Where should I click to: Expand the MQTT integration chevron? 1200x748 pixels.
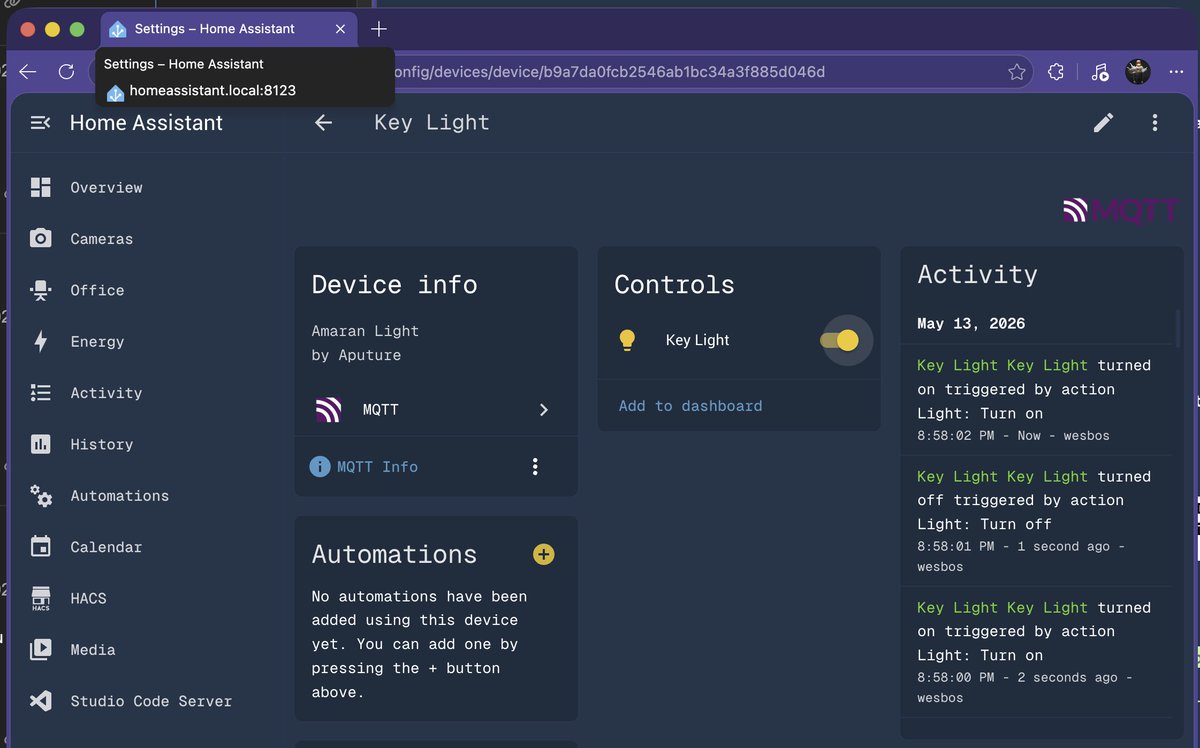tap(544, 410)
